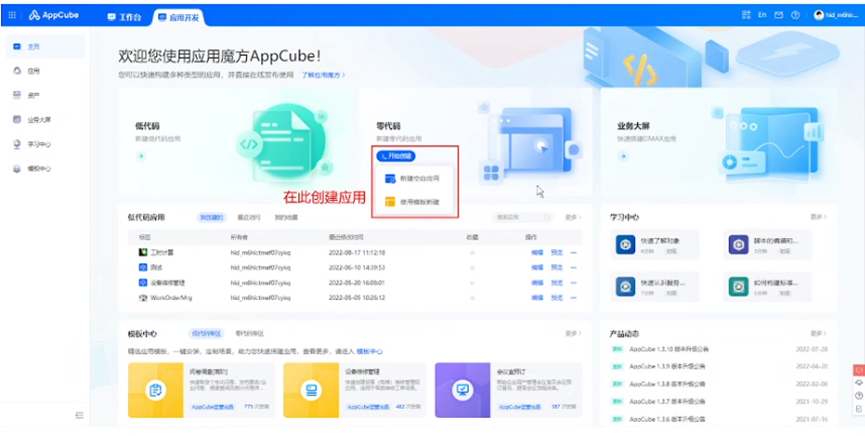Viewport: 865px width, 436px height.
Task: Open the hid_m6hic user account menu
Action: (835, 15)
